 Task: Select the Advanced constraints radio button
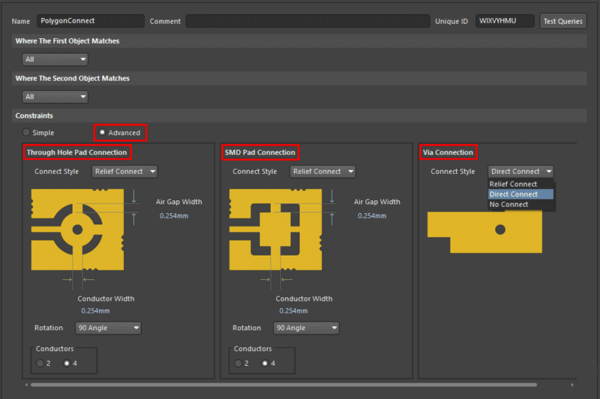coord(102,132)
